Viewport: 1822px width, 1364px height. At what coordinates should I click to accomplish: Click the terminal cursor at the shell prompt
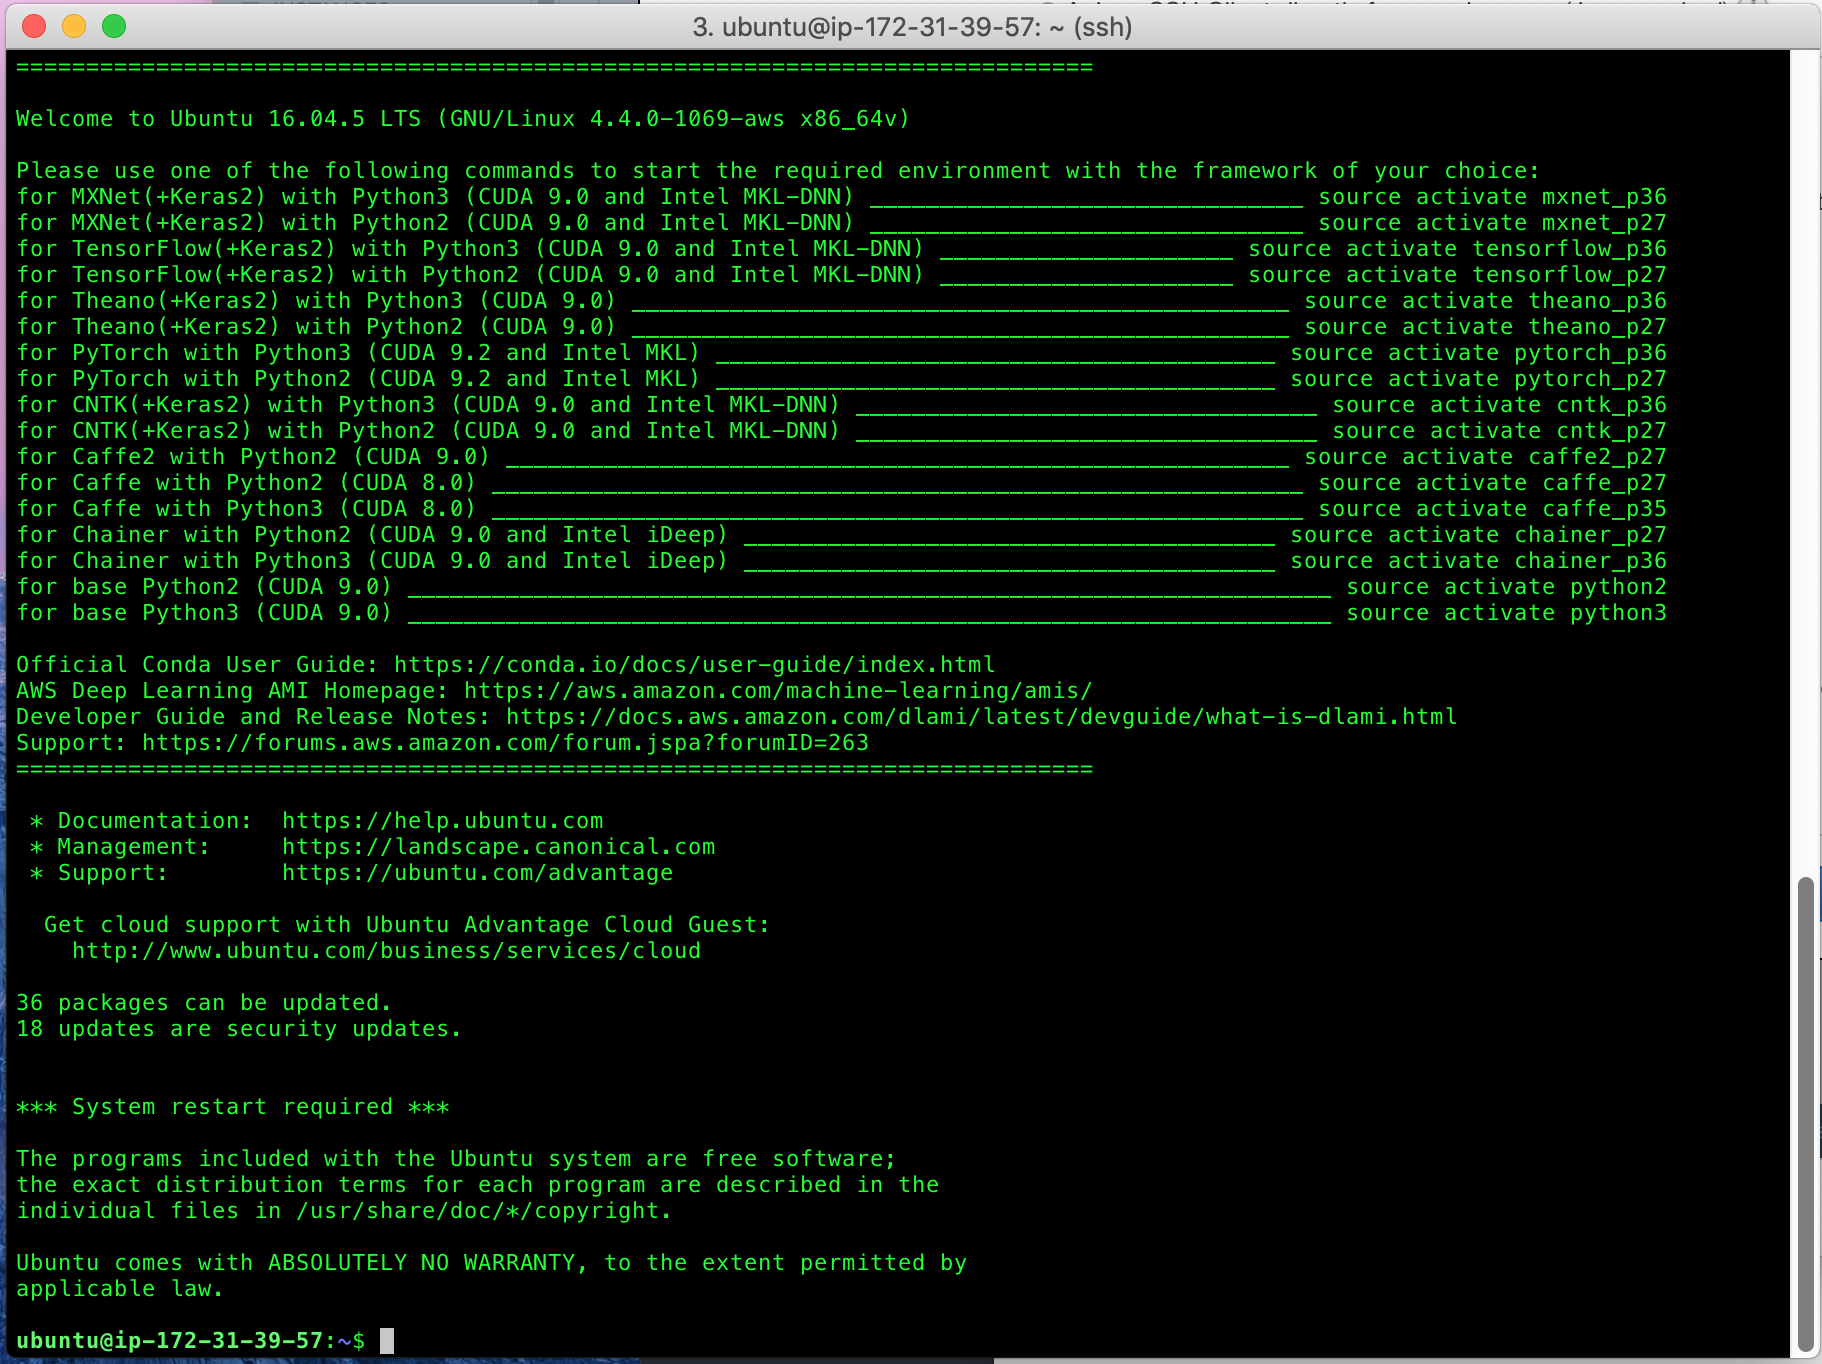(x=387, y=1341)
